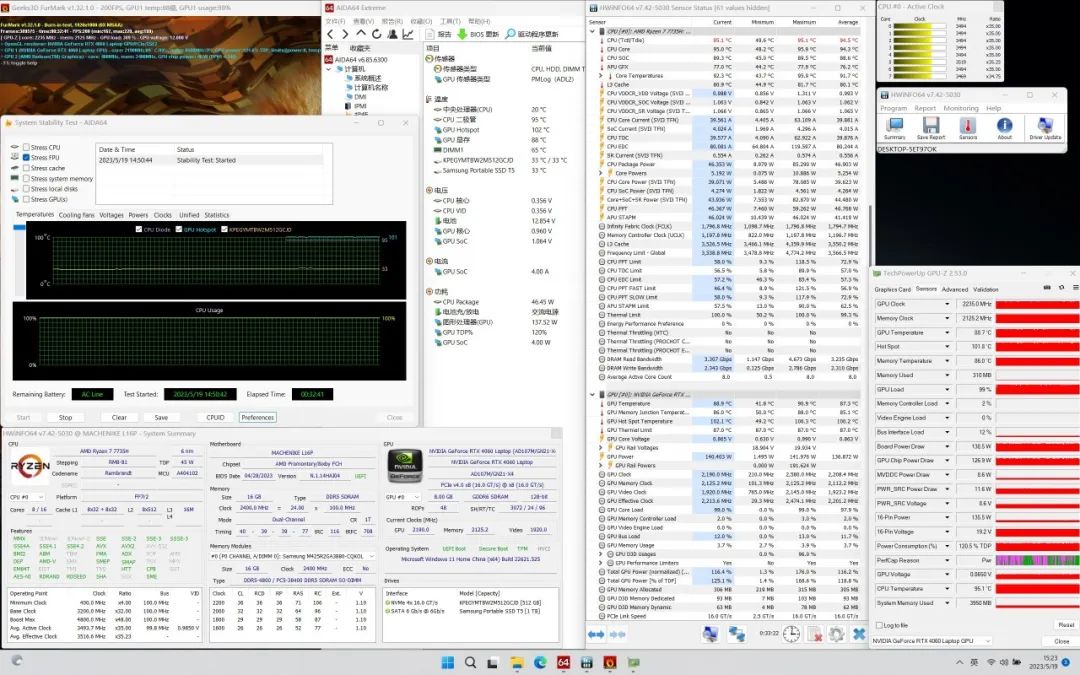Enable Stress system memory checkbox

coord(26,178)
